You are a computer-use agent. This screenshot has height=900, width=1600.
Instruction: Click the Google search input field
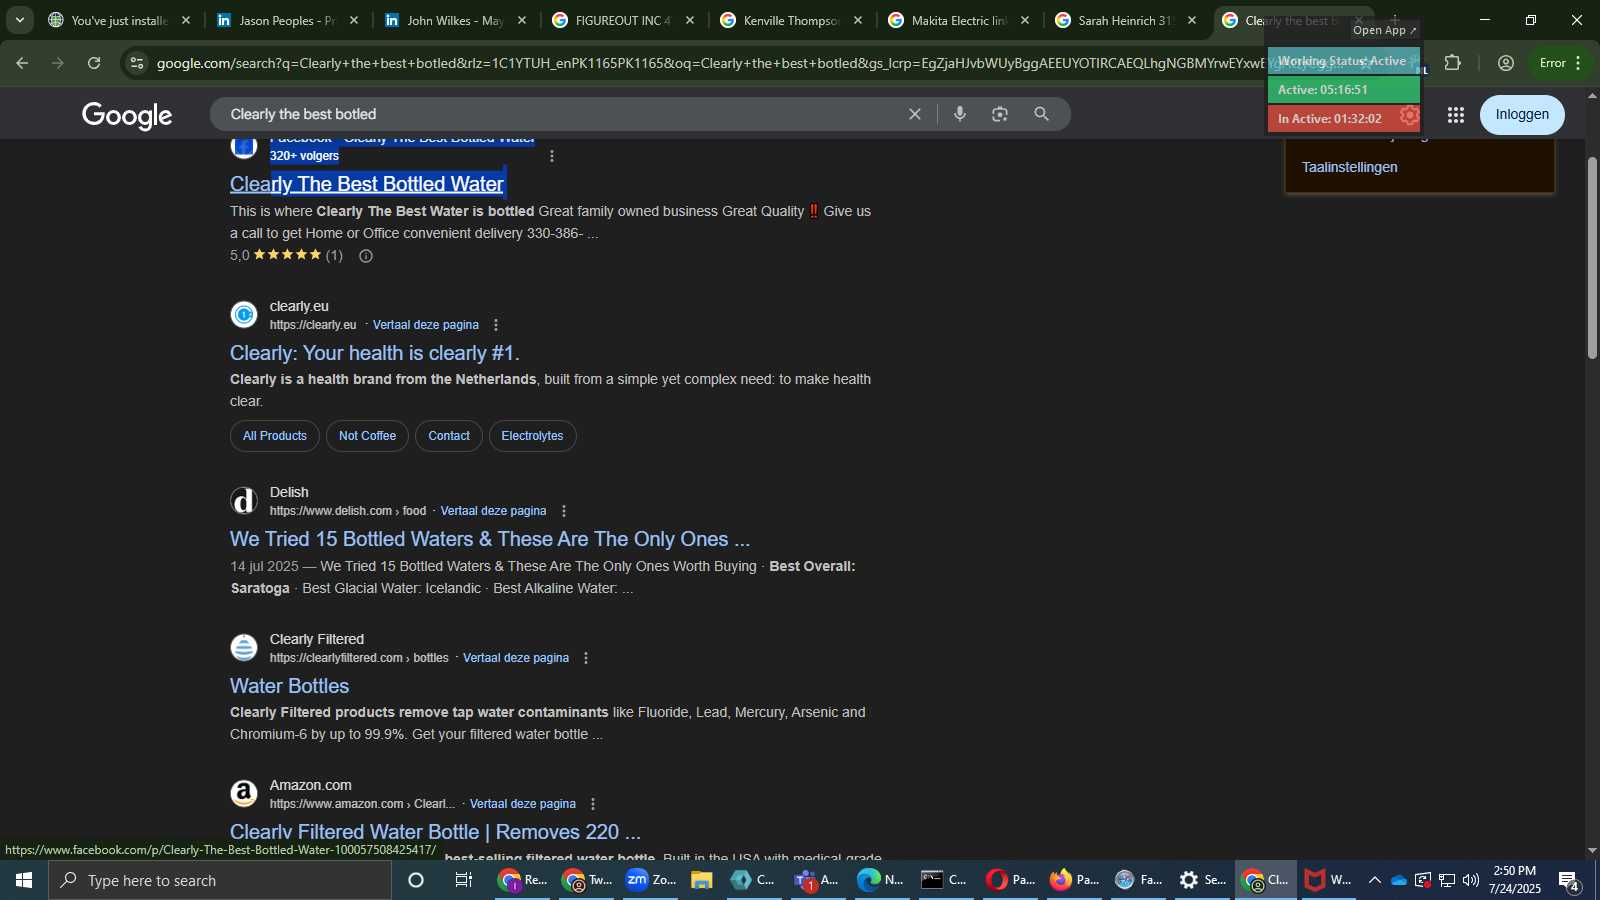(x=560, y=114)
